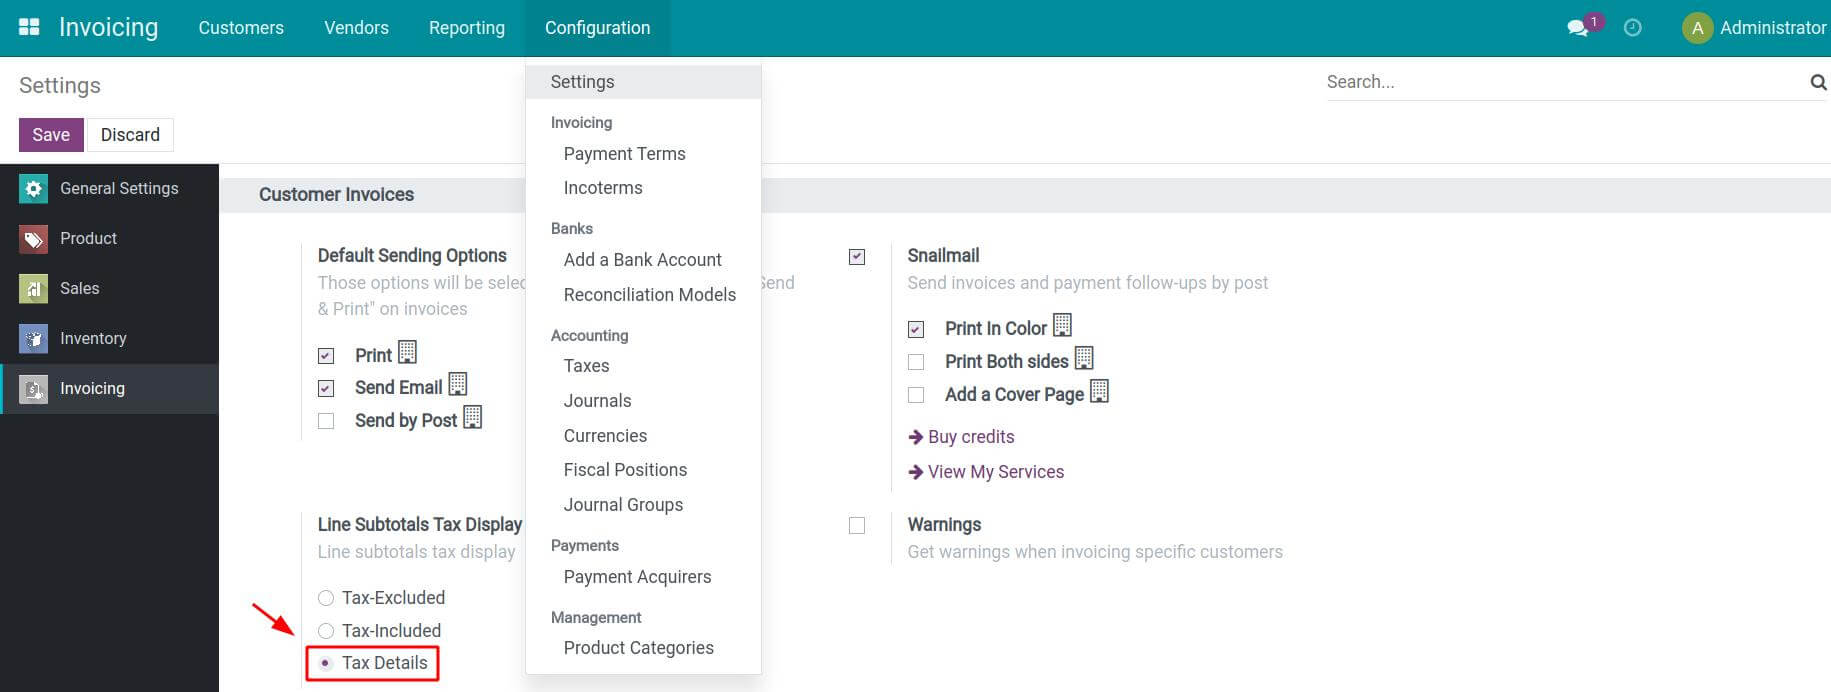
Task: Open Inventory settings from the sidebar
Action: pos(94,338)
